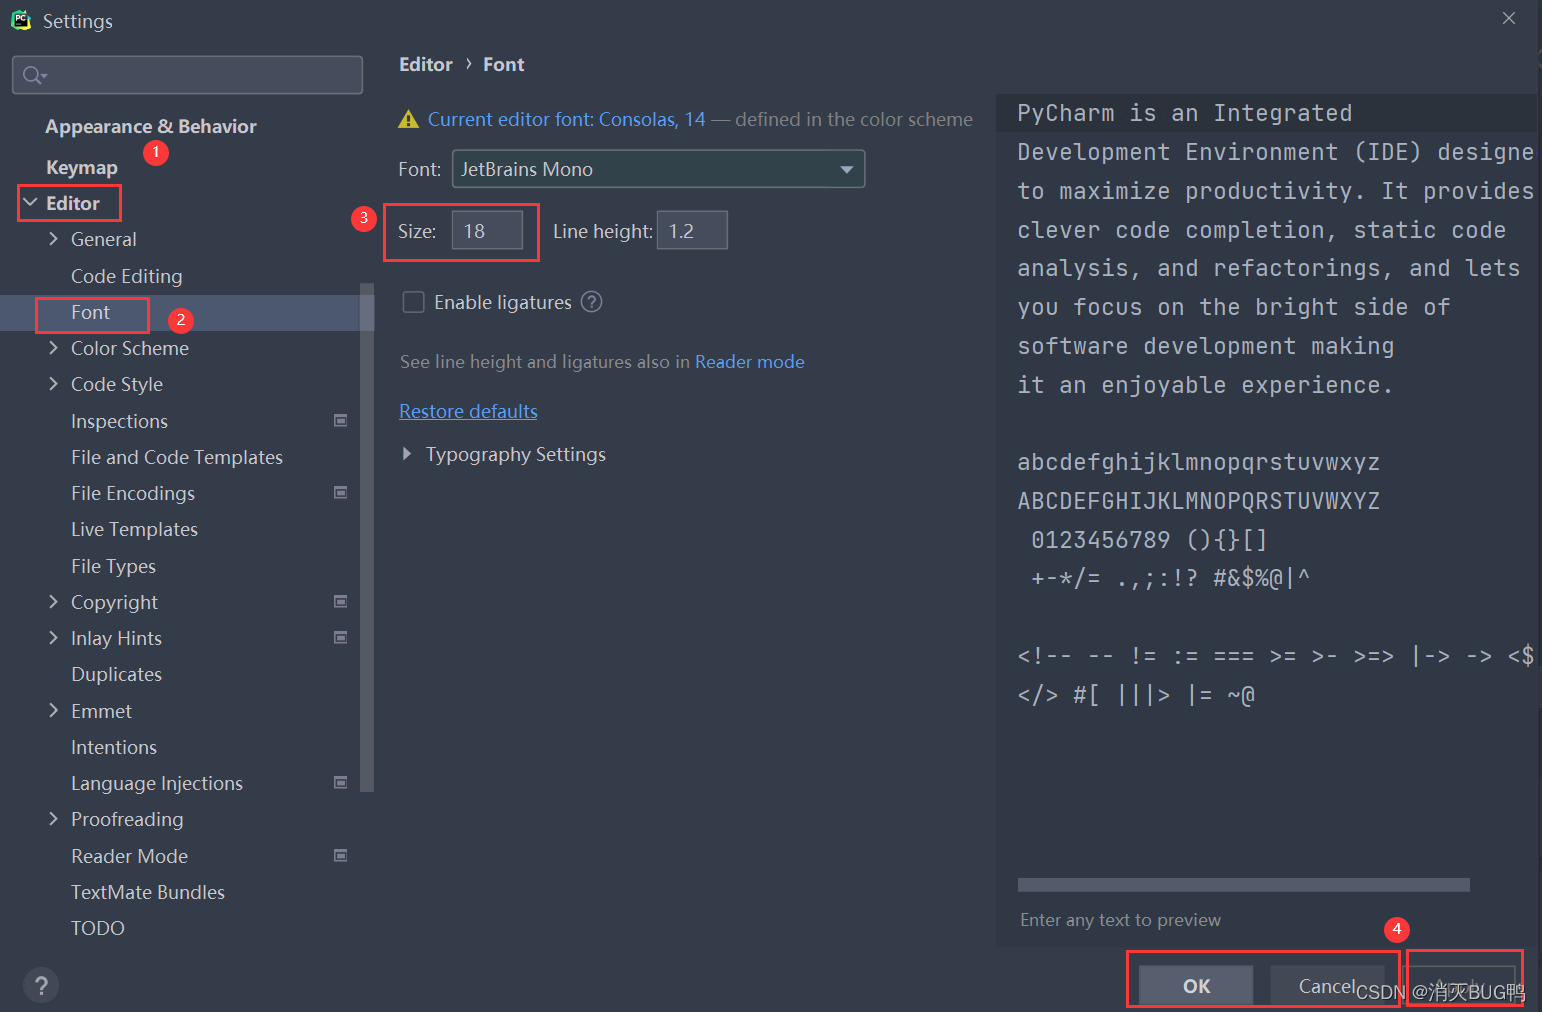Screen dimensions: 1542x1012
Task: Expand the Emmet node
Action: [54, 711]
